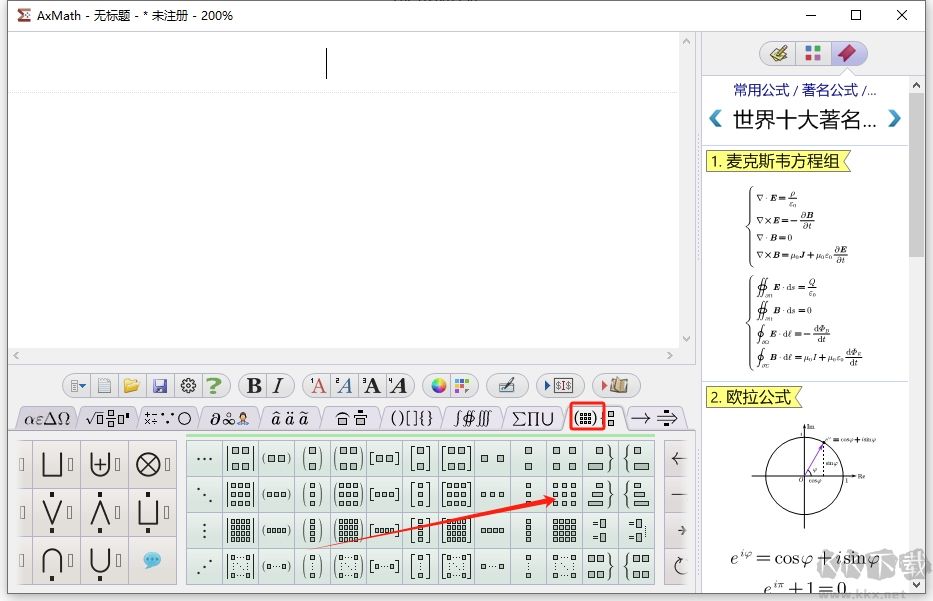Open the AxMath settings gear

(188, 385)
